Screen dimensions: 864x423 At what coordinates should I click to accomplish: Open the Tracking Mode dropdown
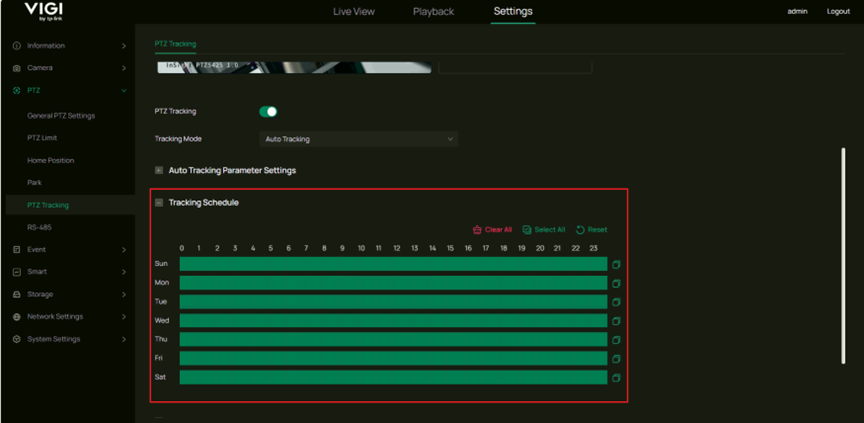[x=359, y=139]
